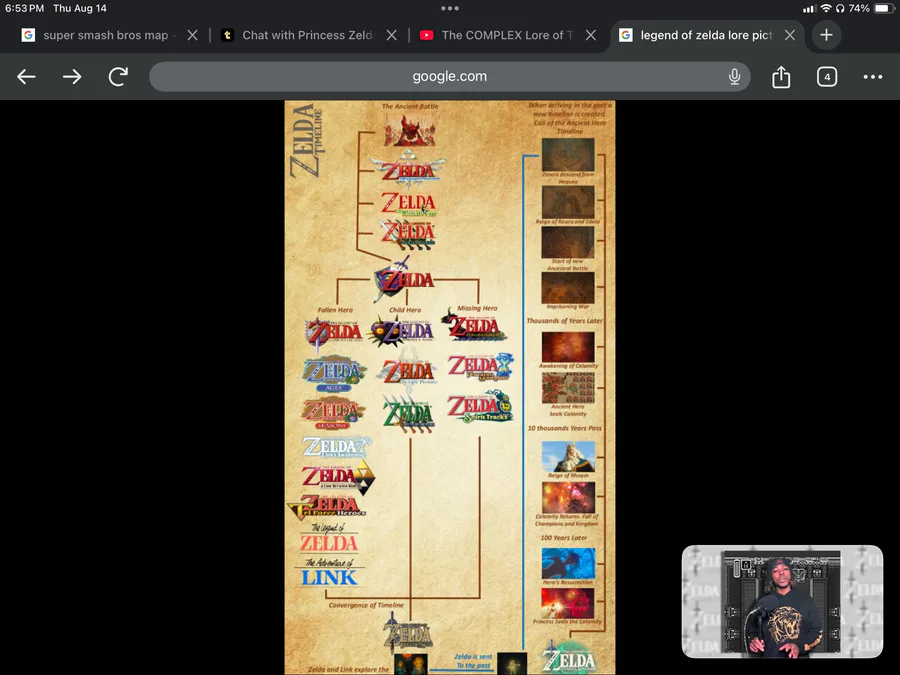The height and width of the screenshot is (675, 900).
Task: Open the browser more options menu
Action: coord(872,76)
